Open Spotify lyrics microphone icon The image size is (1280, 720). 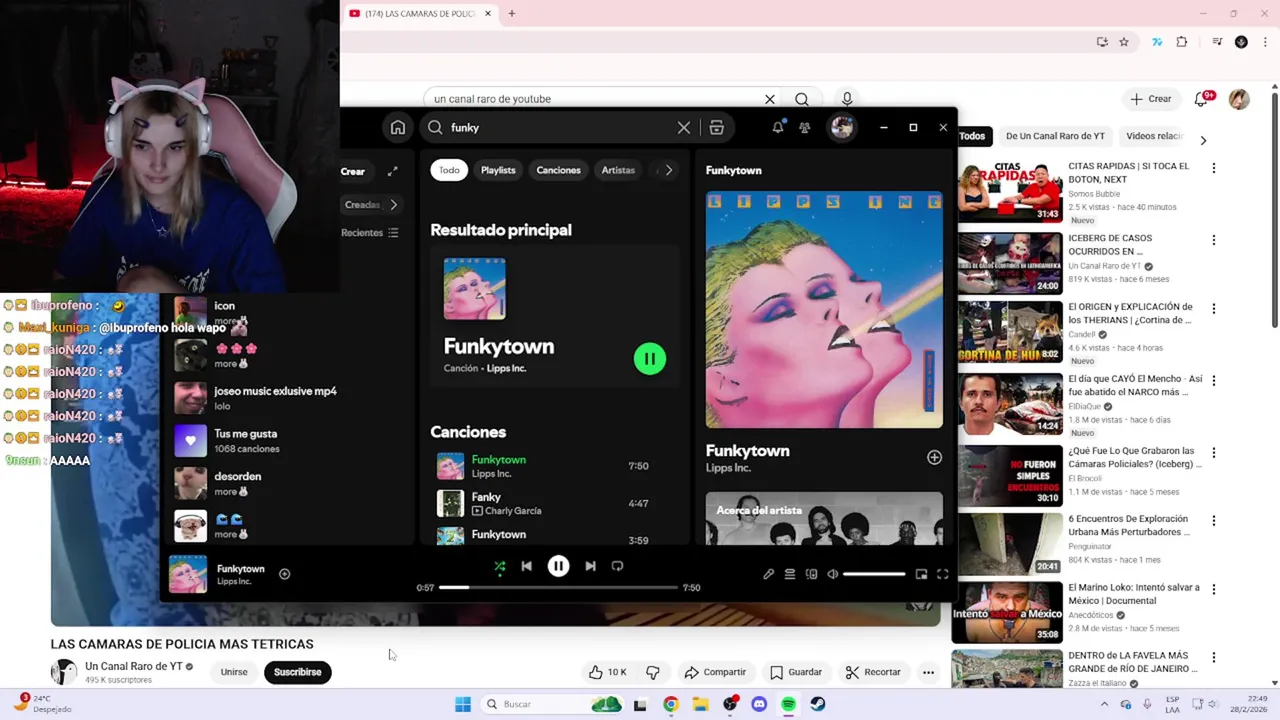pos(768,574)
